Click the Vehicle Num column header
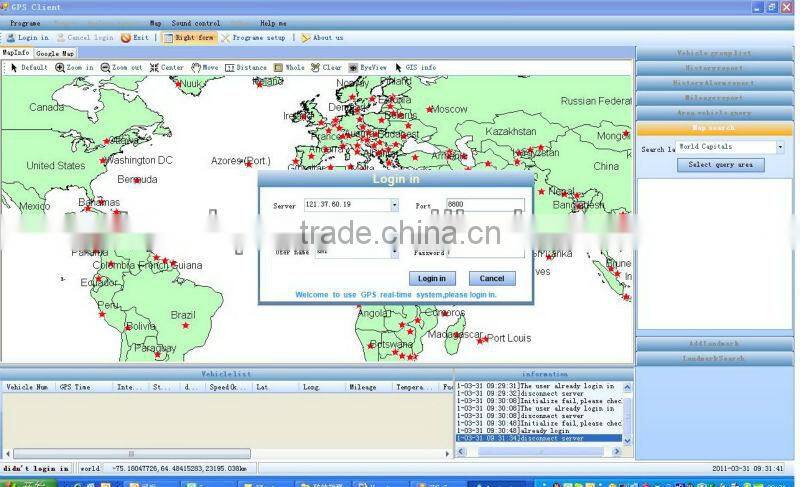The height and width of the screenshot is (487, 800). 27,388
